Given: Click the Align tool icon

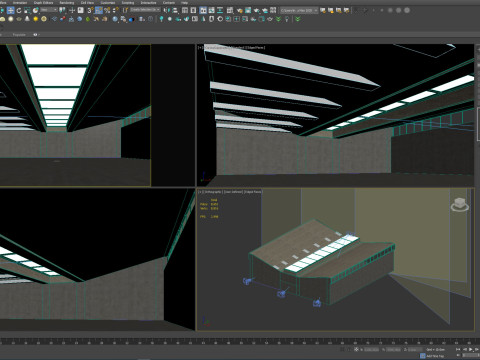Looking at the screenshot, I should (x=175, y=10).
